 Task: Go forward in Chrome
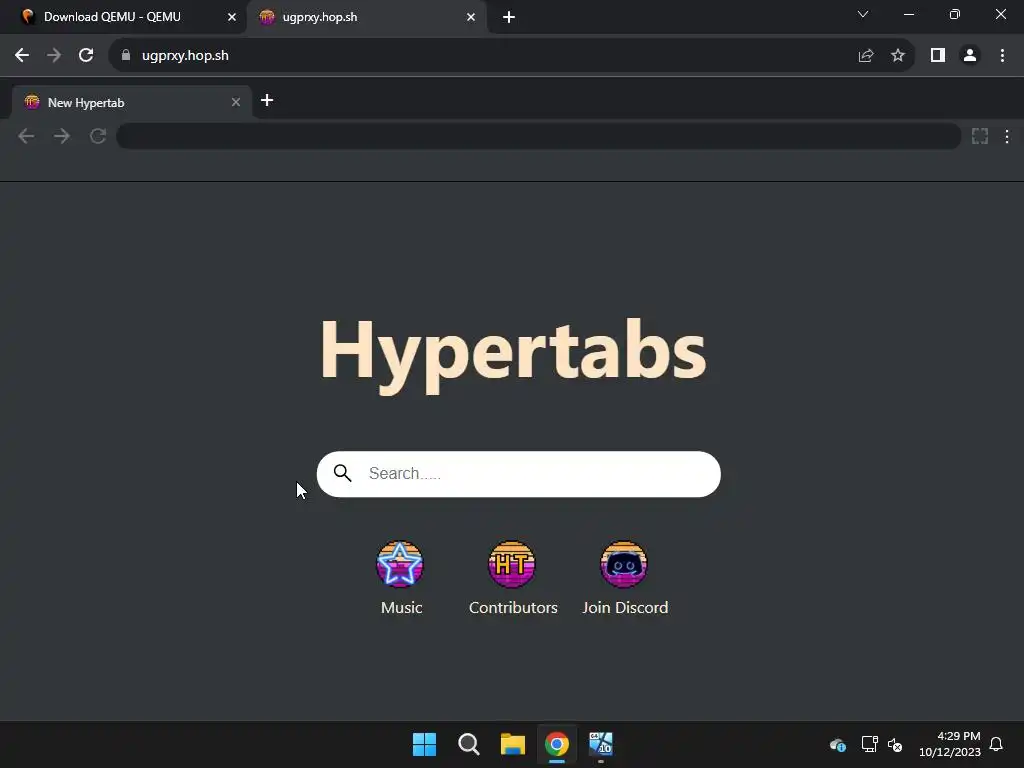[54, 56]
